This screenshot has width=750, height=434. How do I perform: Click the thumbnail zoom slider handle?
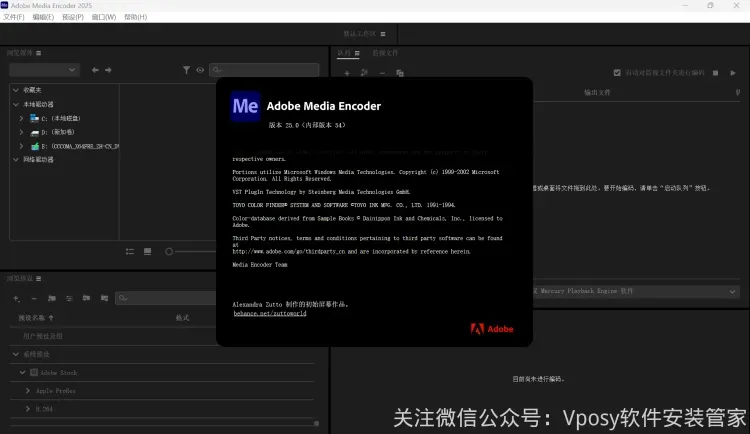tap(169, 252)
